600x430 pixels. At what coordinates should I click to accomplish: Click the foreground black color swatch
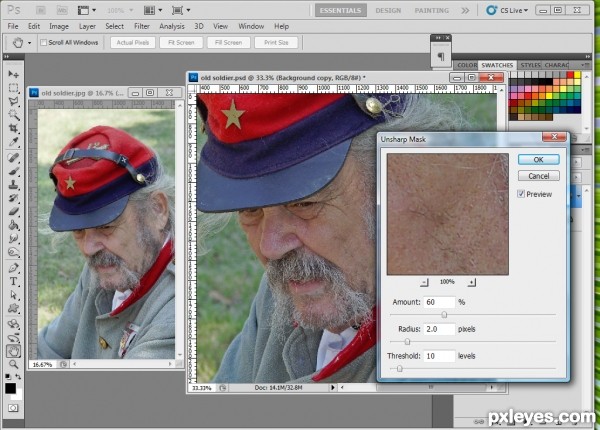(10, 388)
